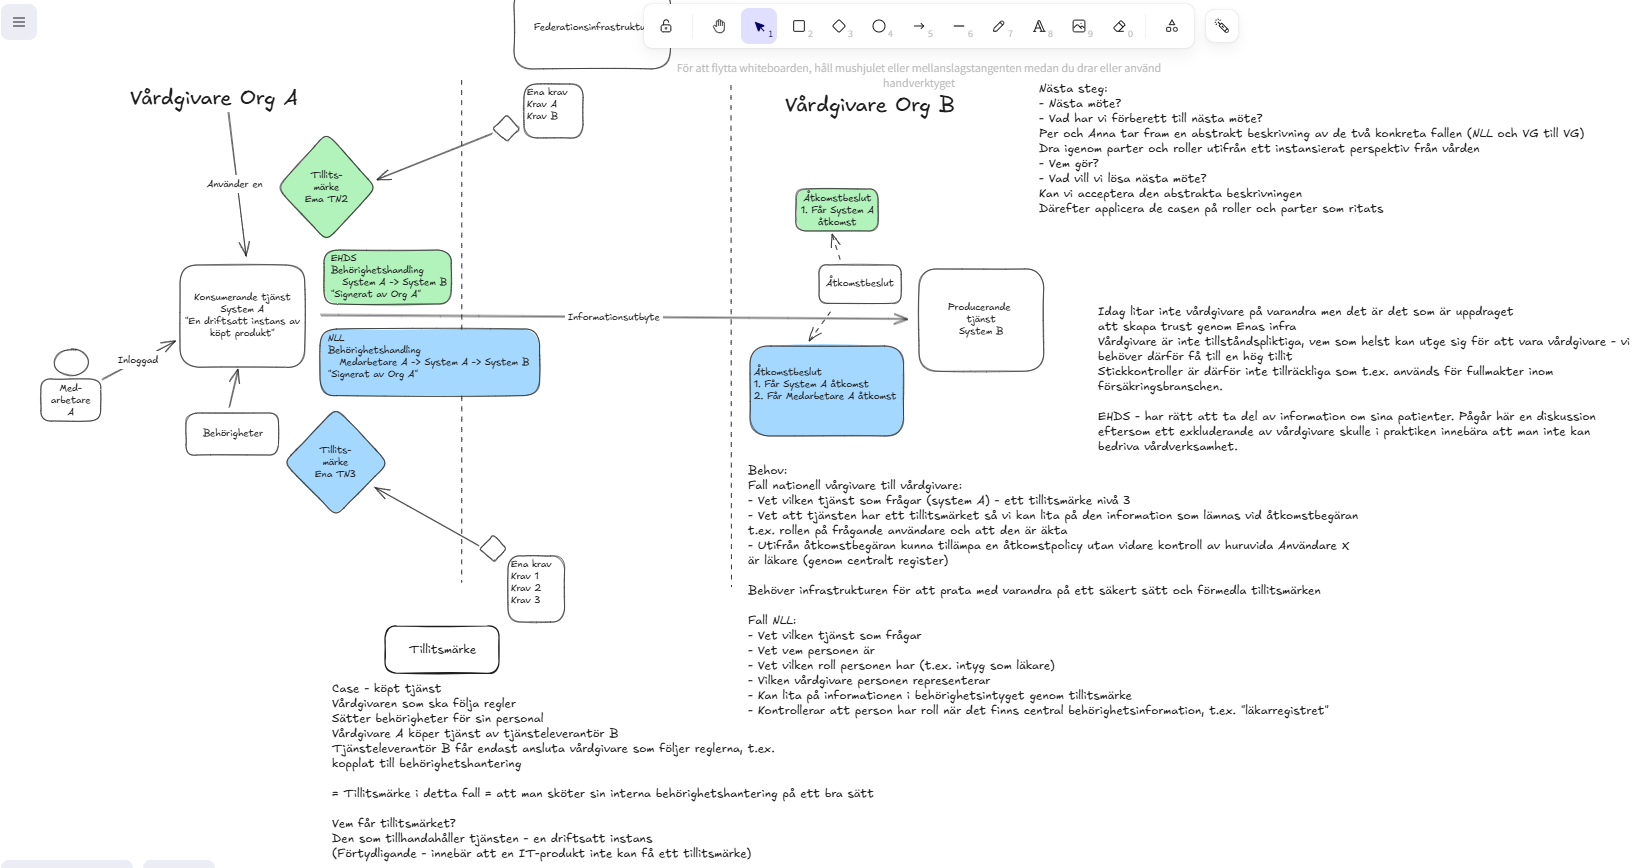Toggle the keep-tool-active lock
Image resolution: width=1643 pixels, height=868 pixels.
click(x=666, y=26)
